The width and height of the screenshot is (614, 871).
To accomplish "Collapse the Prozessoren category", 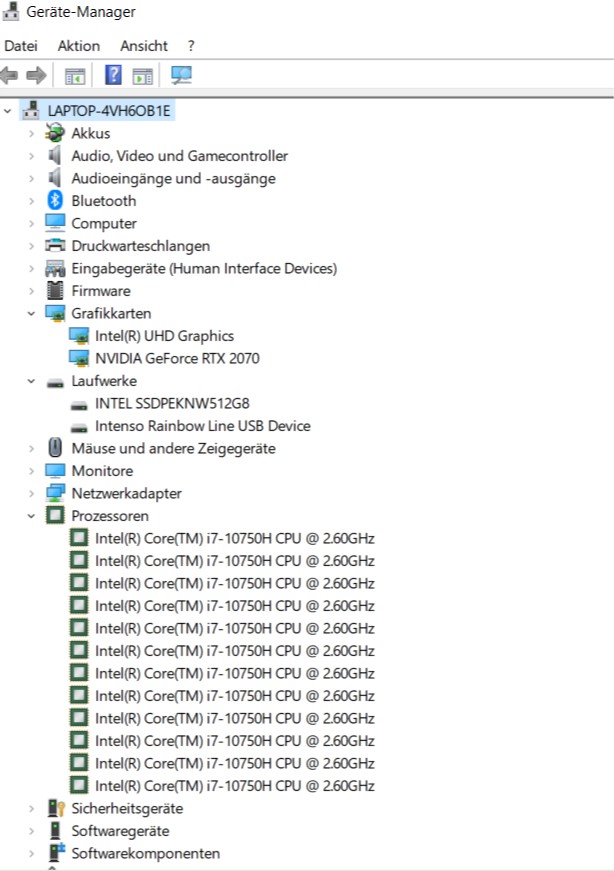I will point(31,516).
